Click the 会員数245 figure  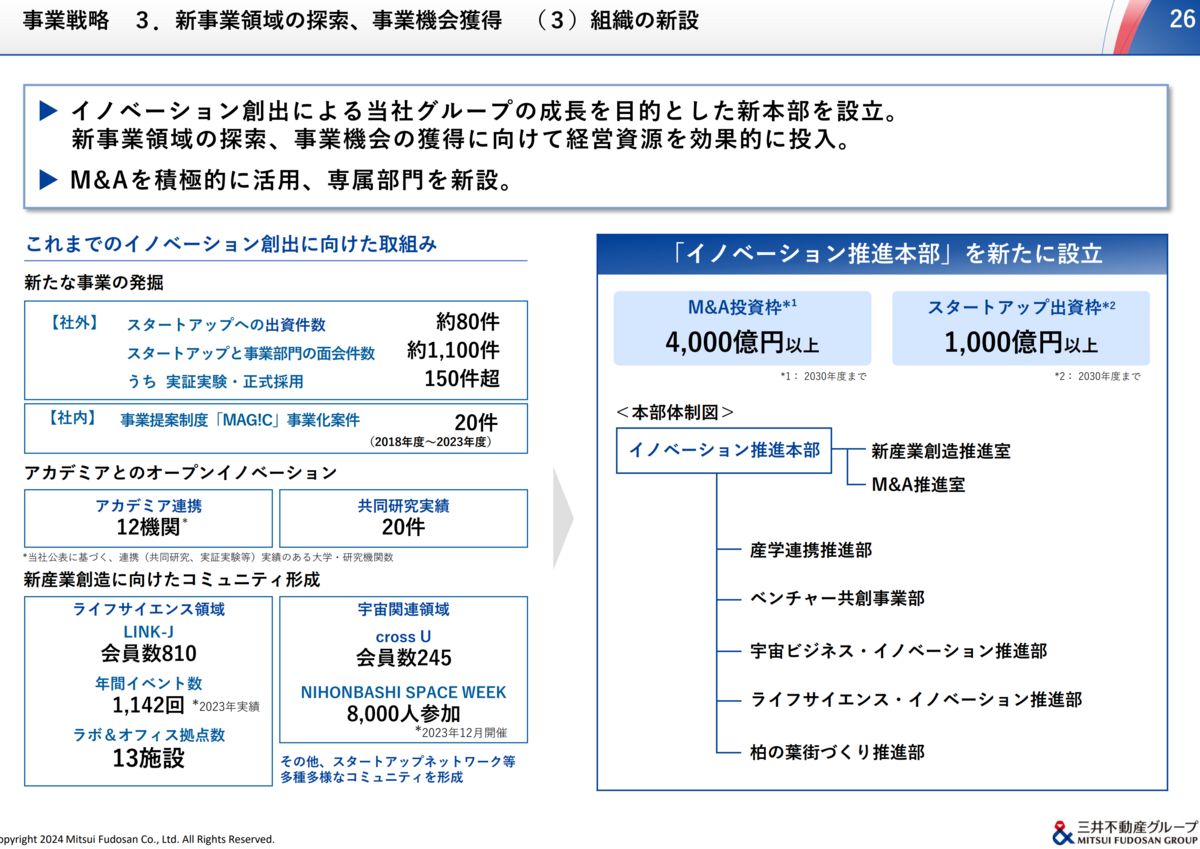(x=404, y=658)
